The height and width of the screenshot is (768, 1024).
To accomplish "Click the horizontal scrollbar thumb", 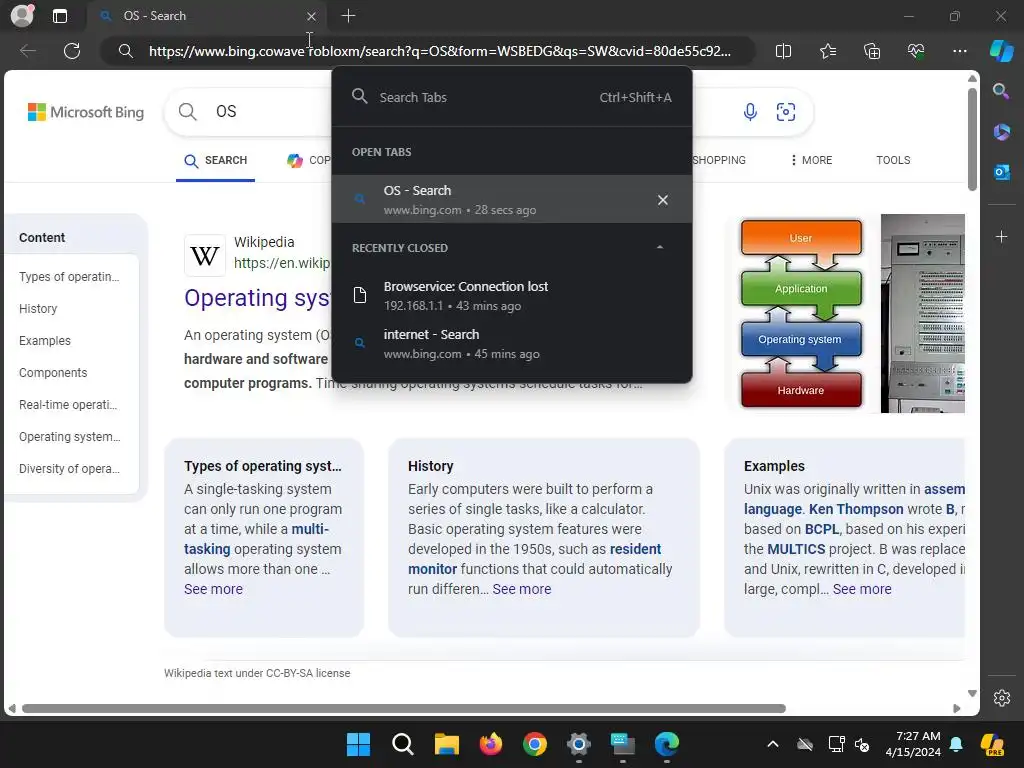I will point(404,708).
